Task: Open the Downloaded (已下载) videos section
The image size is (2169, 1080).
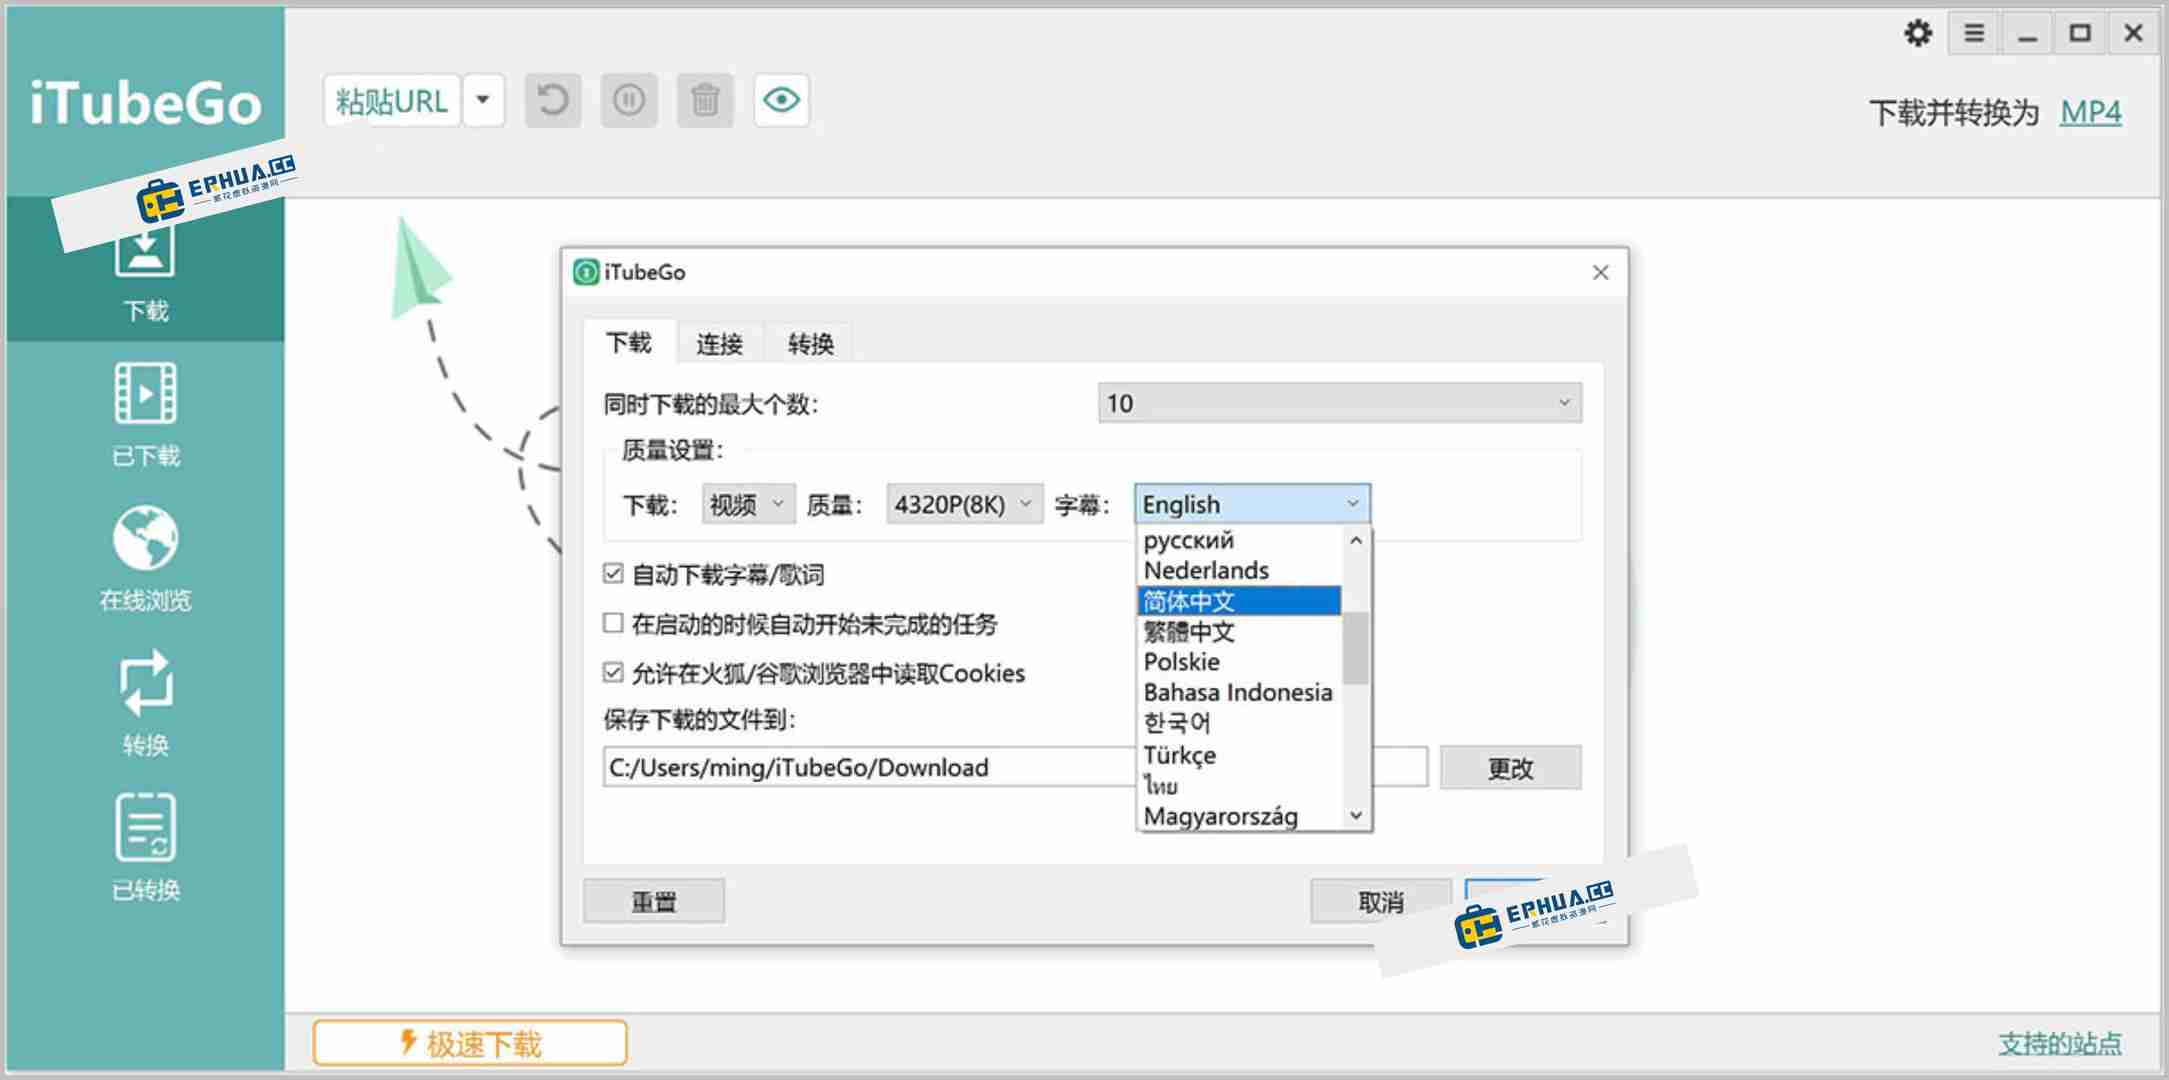Action: pos(145,414)
